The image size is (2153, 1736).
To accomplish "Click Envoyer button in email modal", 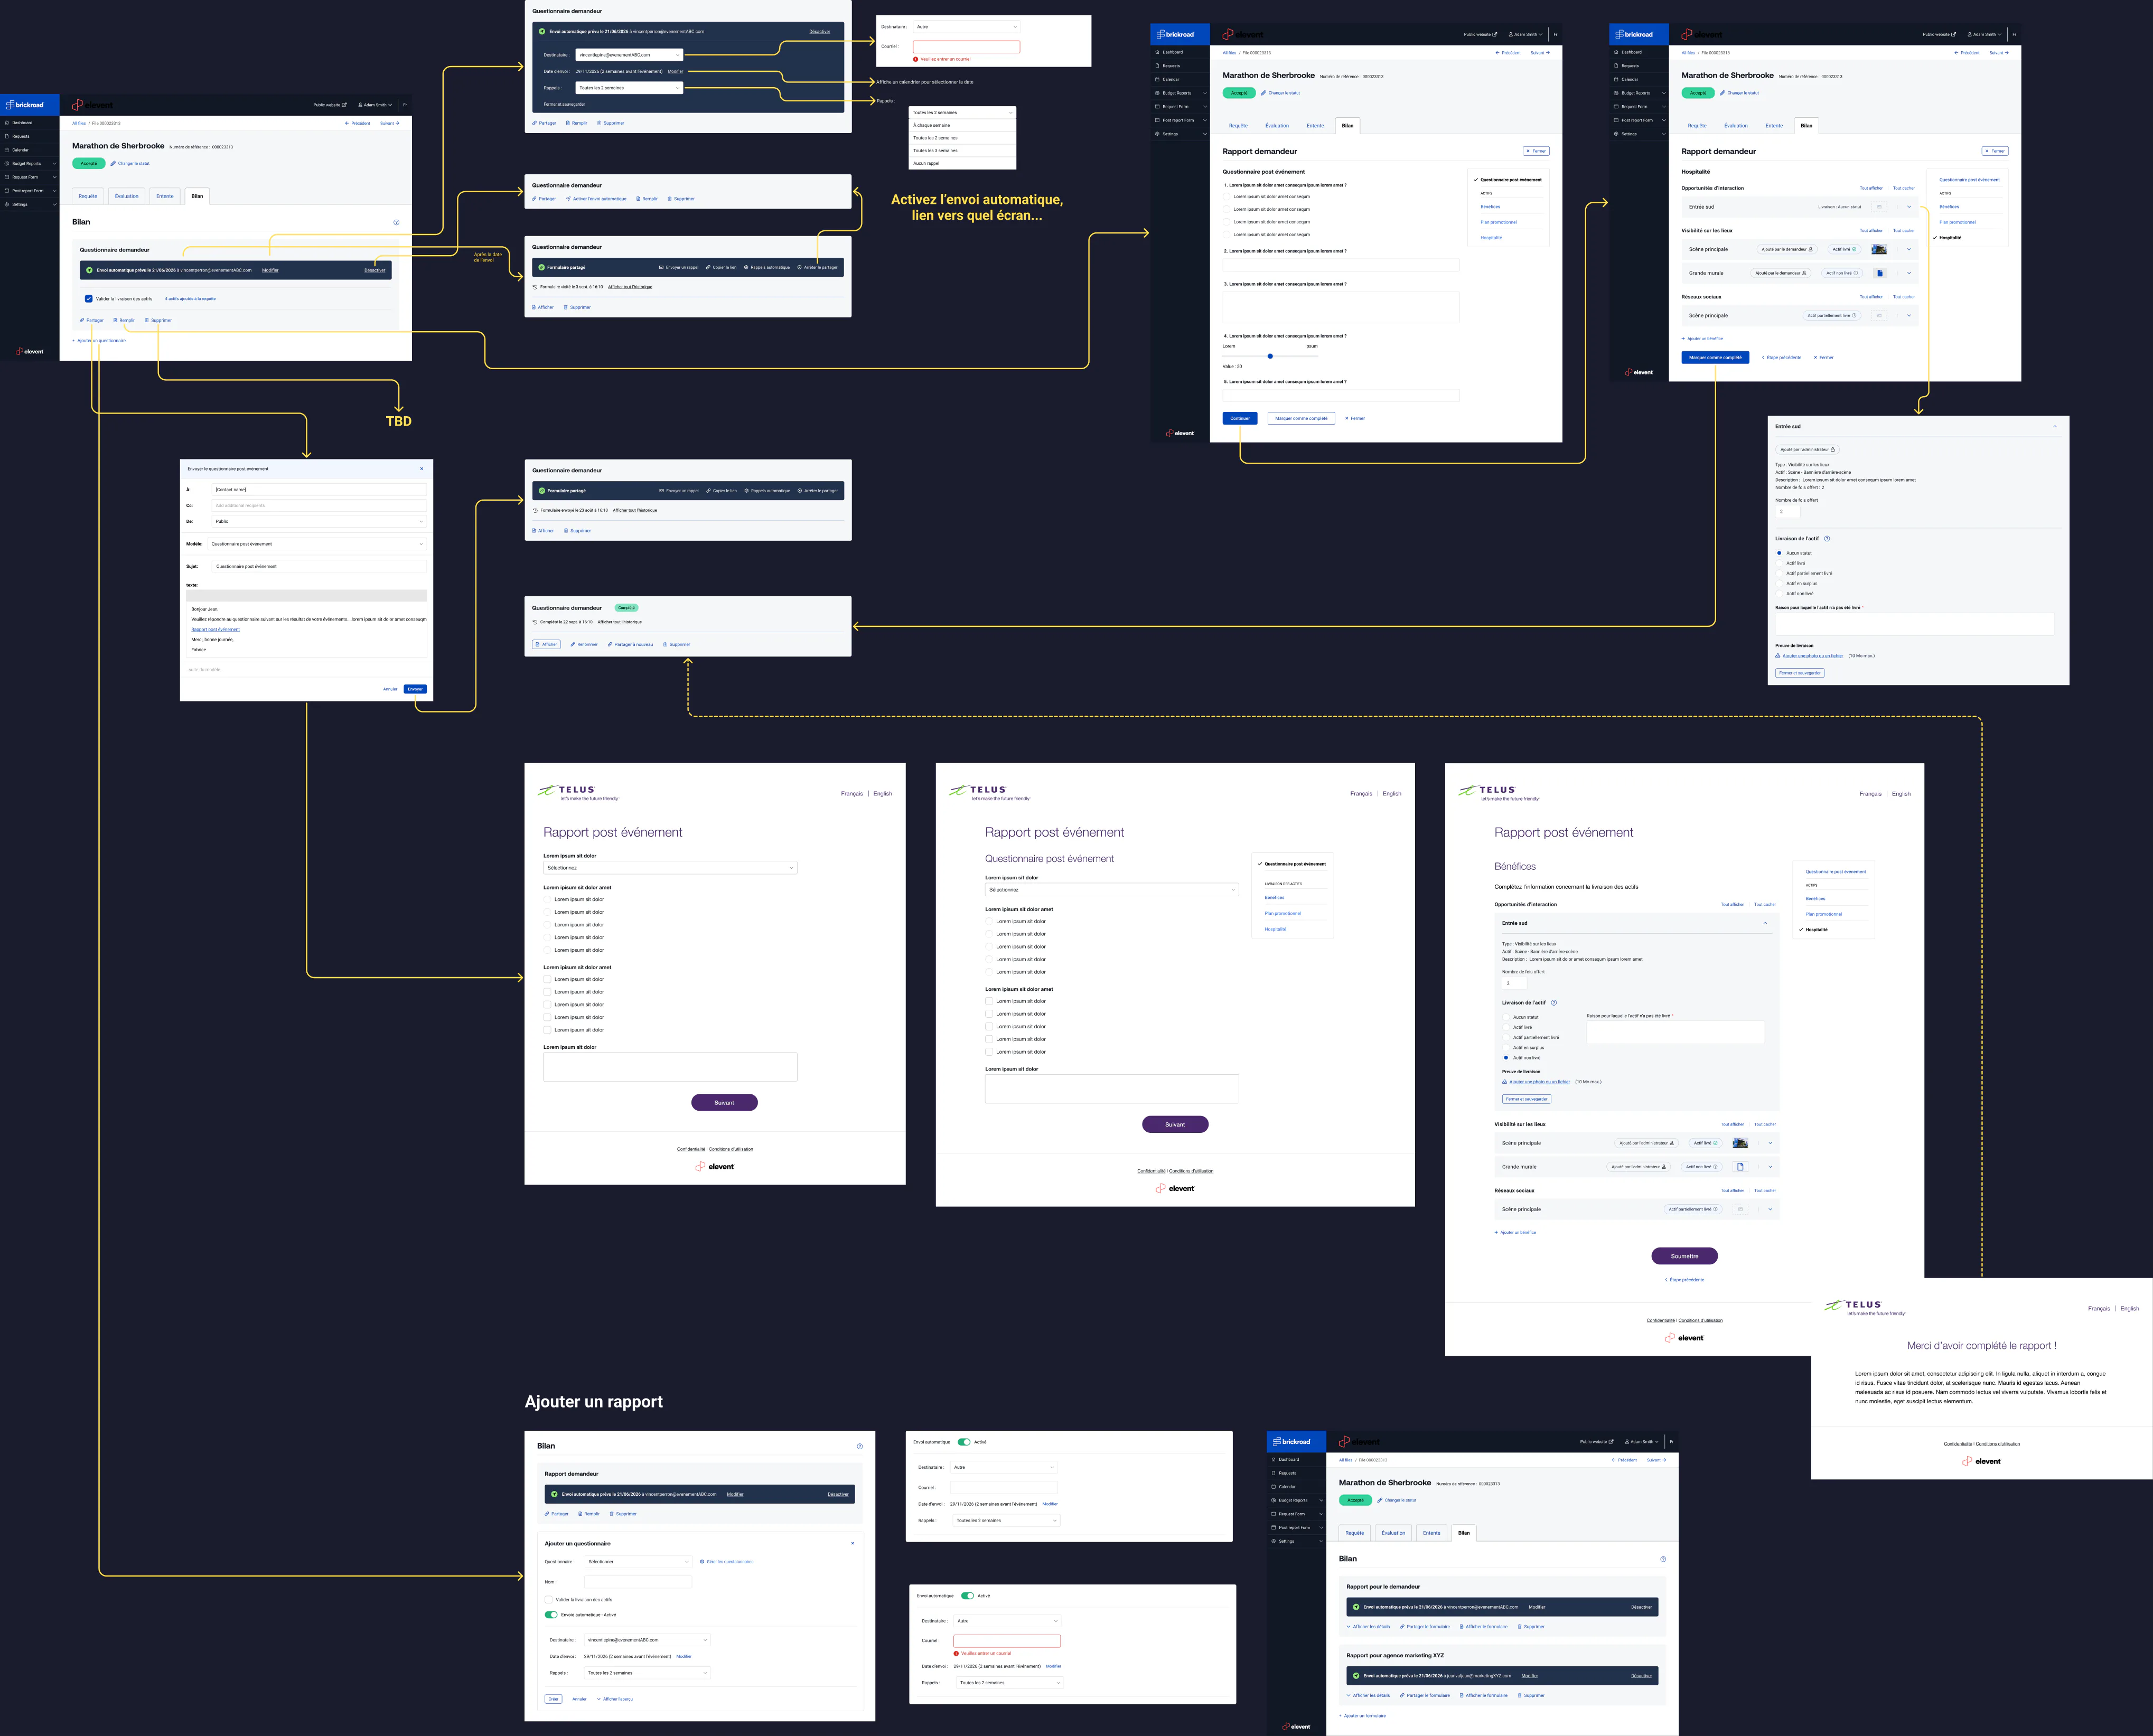I will (x=416, y=689).
